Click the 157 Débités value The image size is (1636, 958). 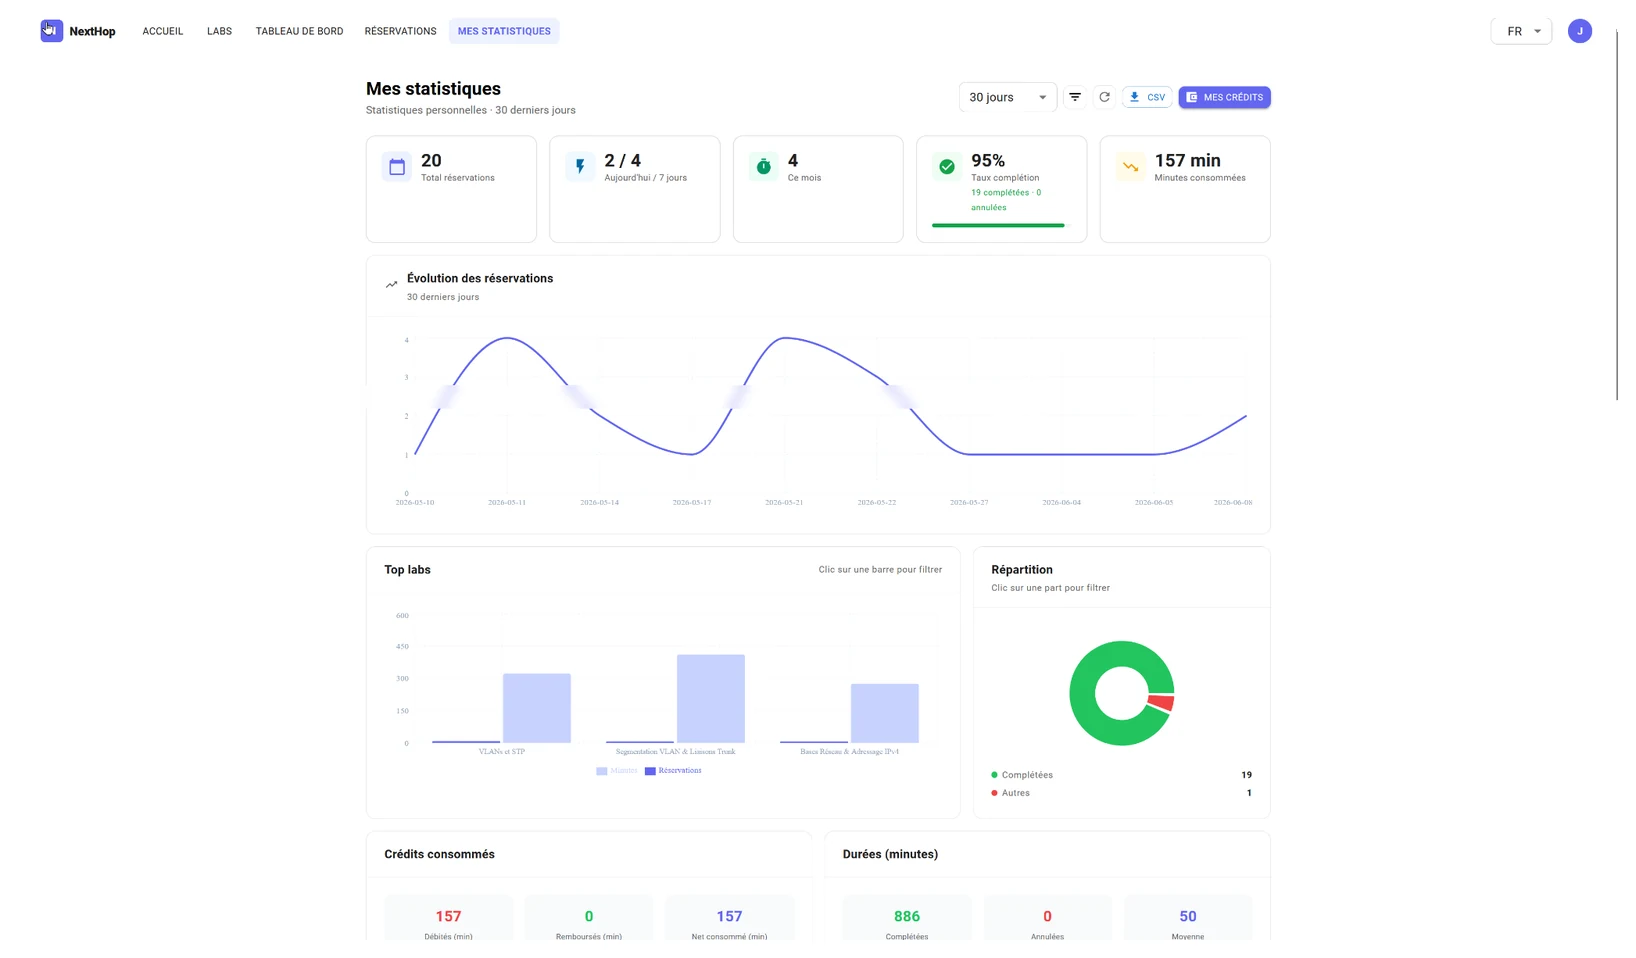[448, 916]
